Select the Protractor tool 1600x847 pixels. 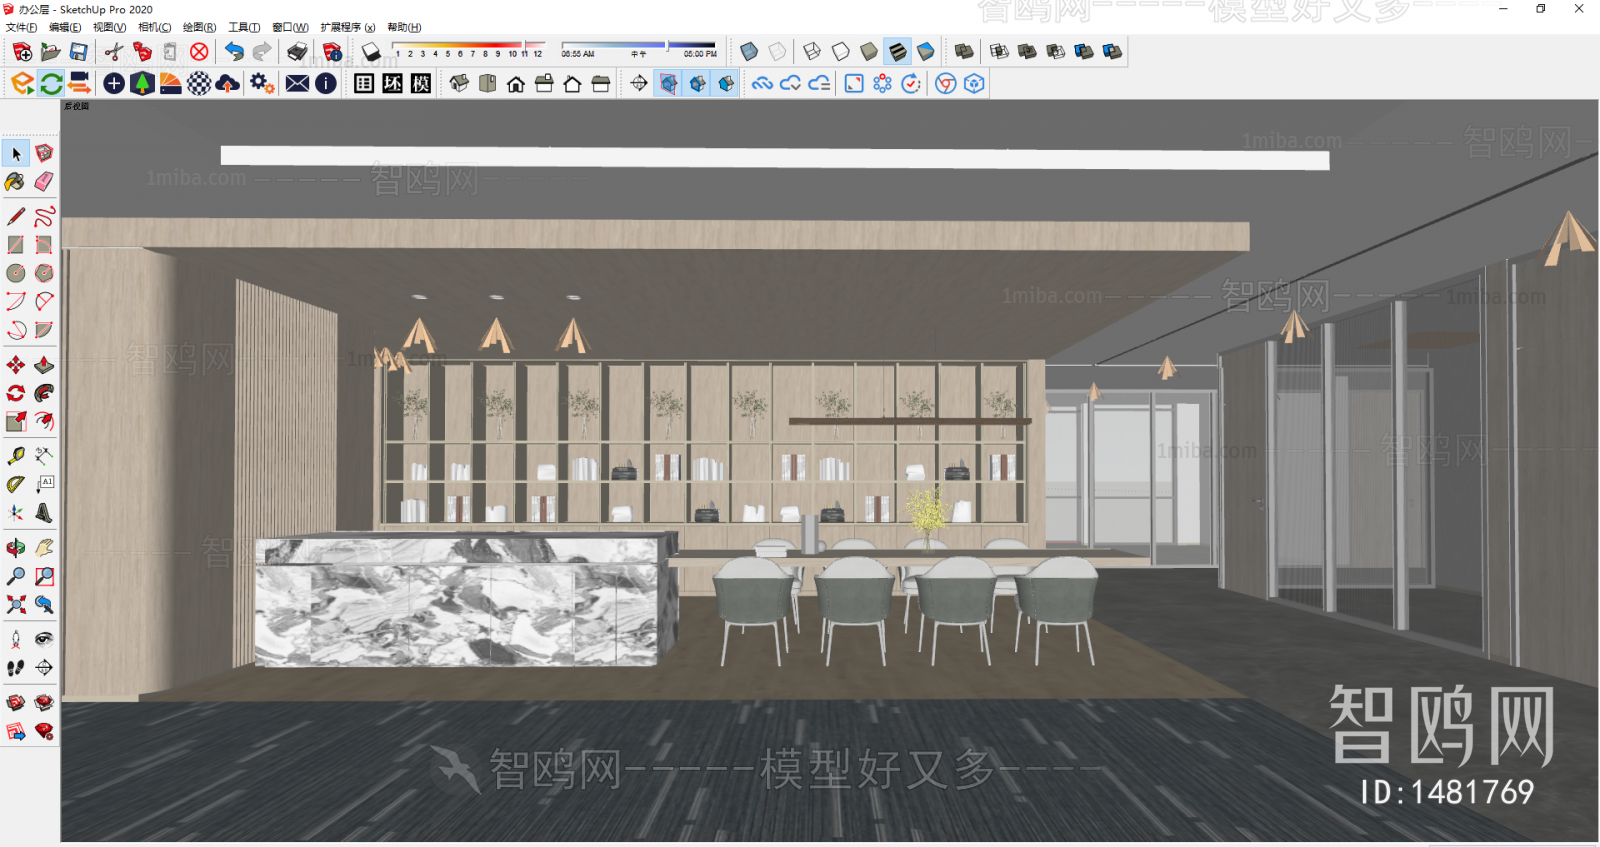click(16, 484)
